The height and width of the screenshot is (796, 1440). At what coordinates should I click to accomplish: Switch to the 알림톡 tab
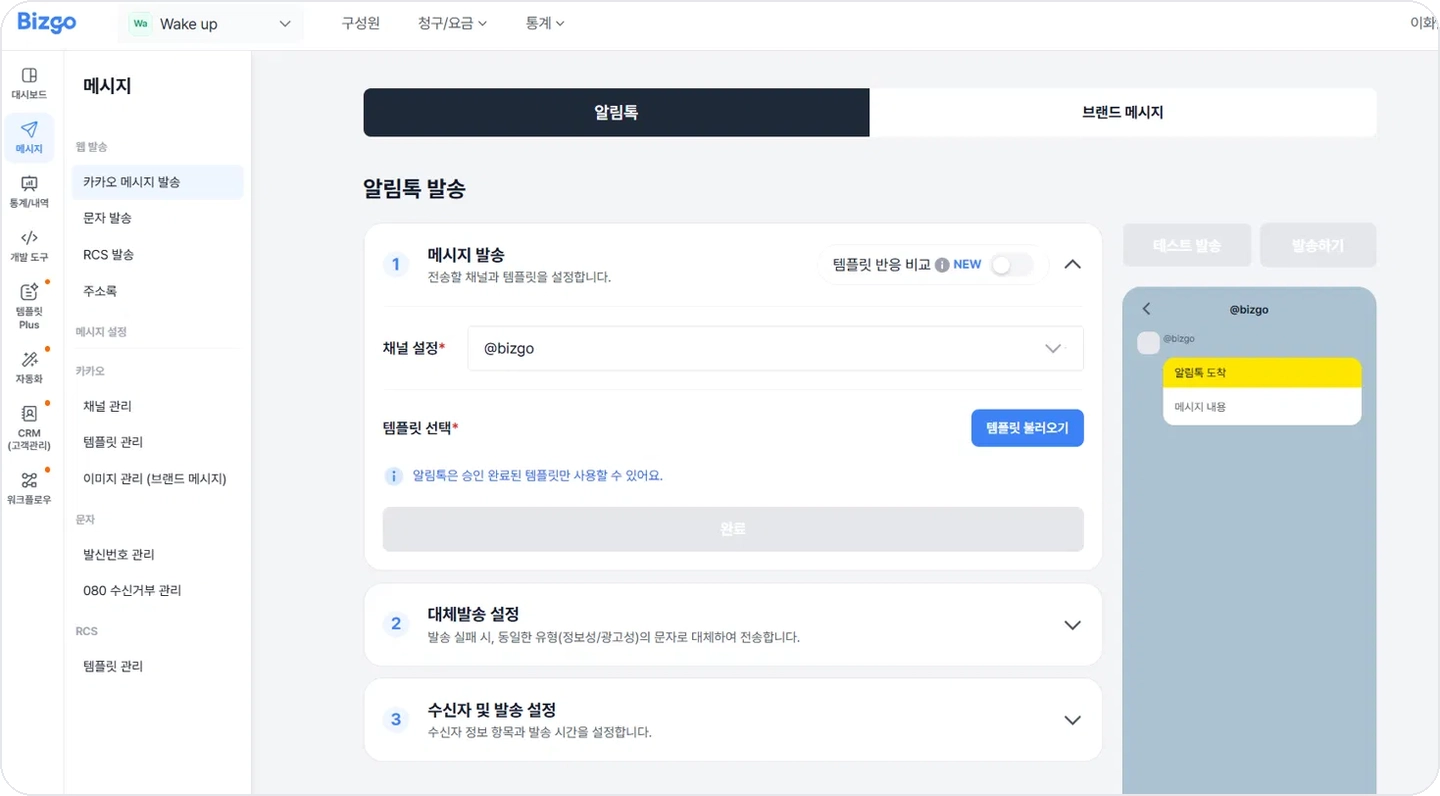pyautogui.click(x=616, y=112)
